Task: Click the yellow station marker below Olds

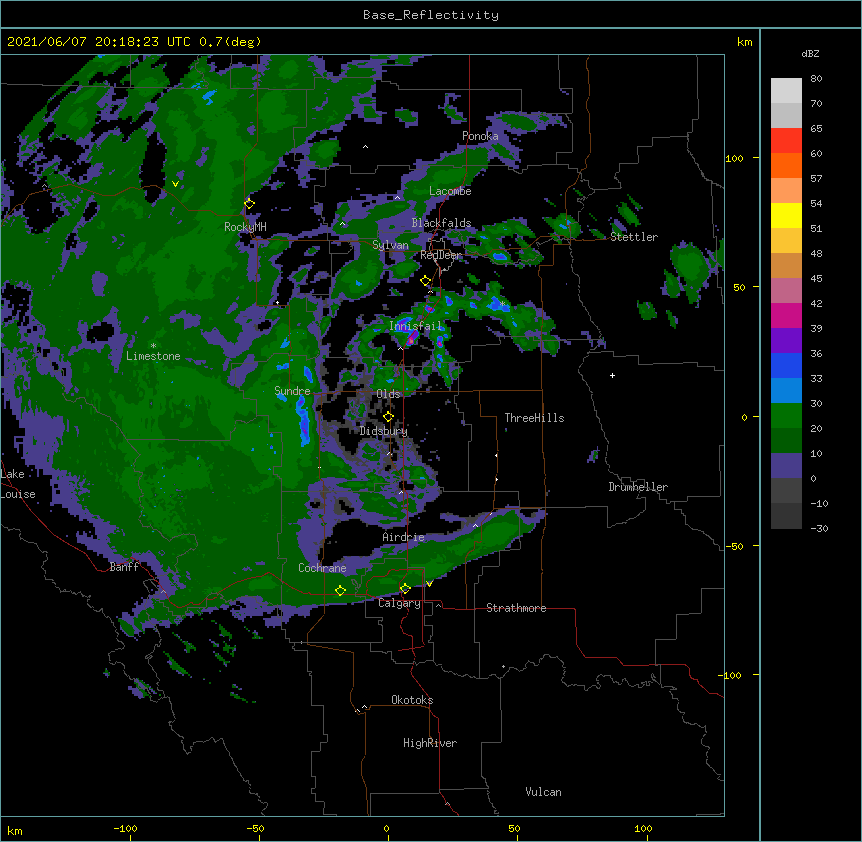Action: pos(389,417)
